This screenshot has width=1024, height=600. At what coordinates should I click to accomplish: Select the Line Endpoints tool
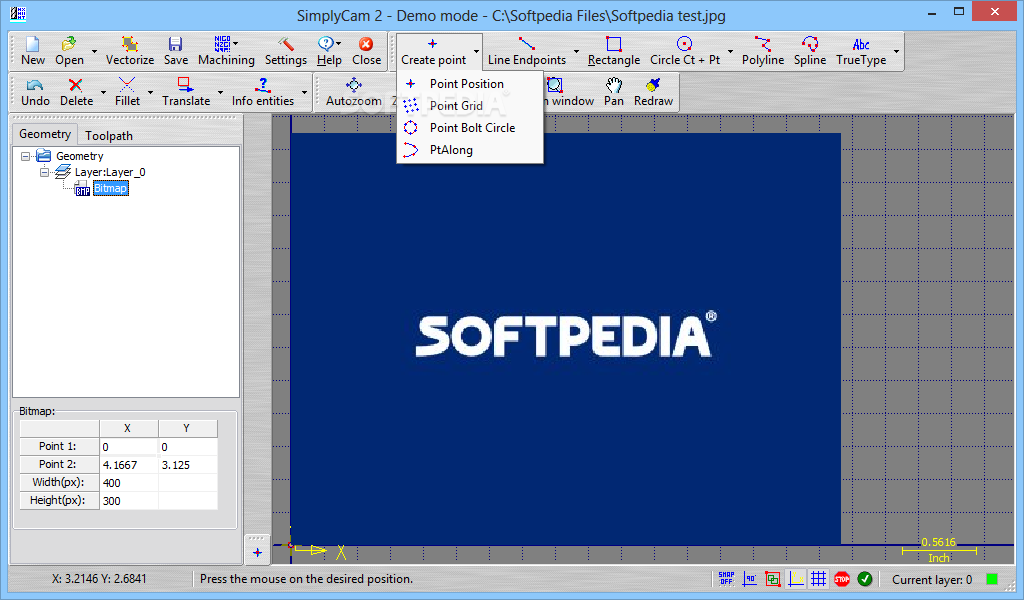pyautogui.click(x=526, y=51)
